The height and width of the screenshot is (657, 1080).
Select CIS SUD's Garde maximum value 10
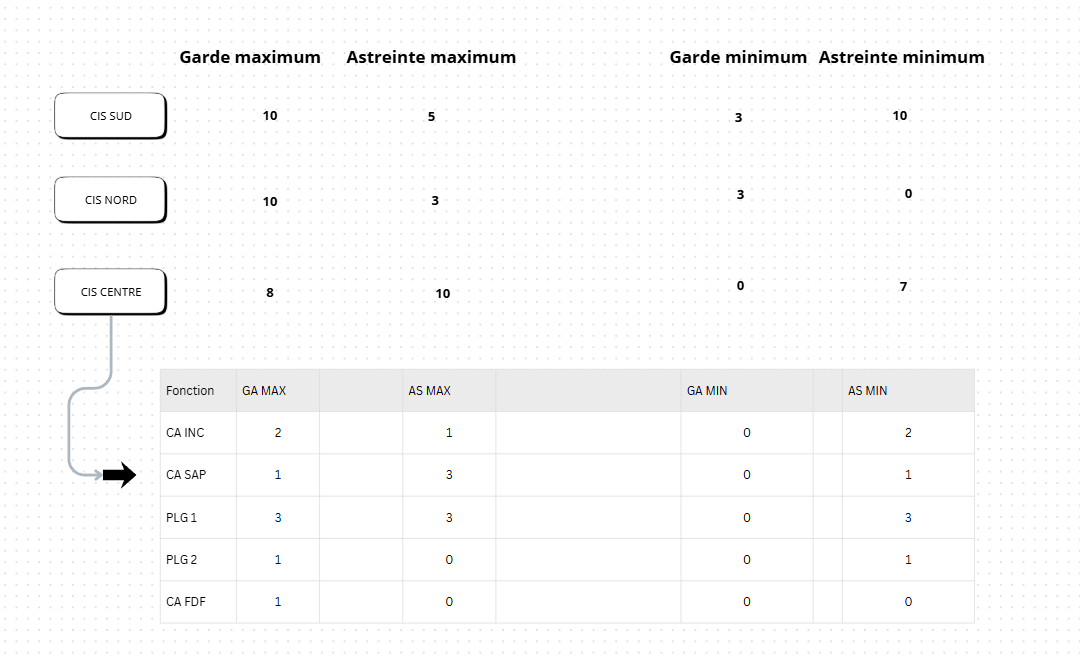coord(270,116)
